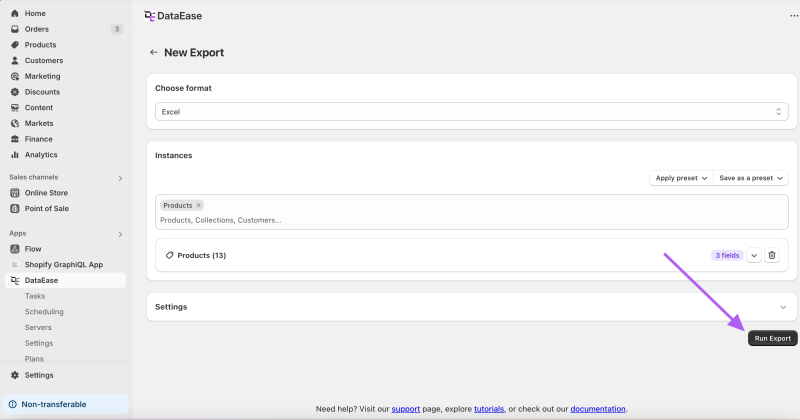Click the Analytics label in sidebar
Viewport: 800px width, 420px height.
pyautogui.click(x=41, y=155)
